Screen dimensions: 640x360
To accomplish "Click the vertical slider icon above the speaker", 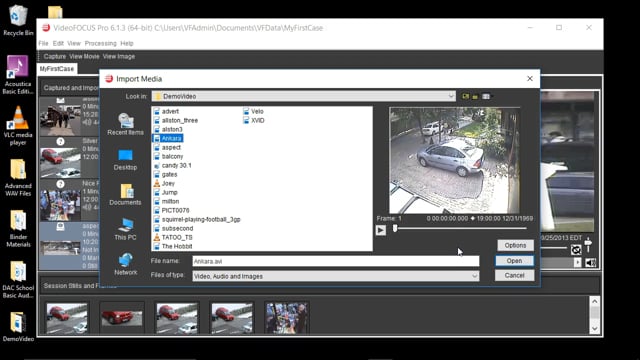I will (x=588, y=244).
